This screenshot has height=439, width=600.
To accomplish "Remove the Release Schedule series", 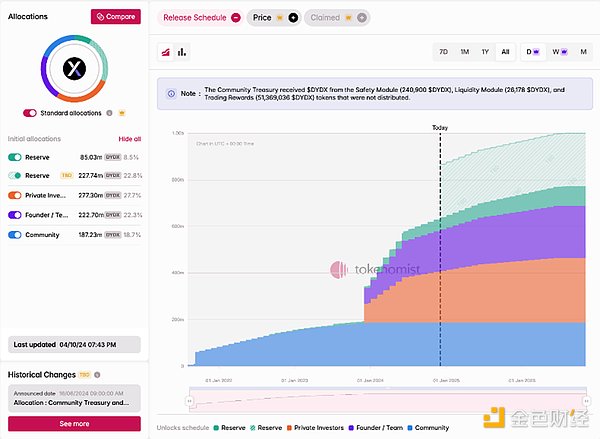I will click(x=236, y=18).
